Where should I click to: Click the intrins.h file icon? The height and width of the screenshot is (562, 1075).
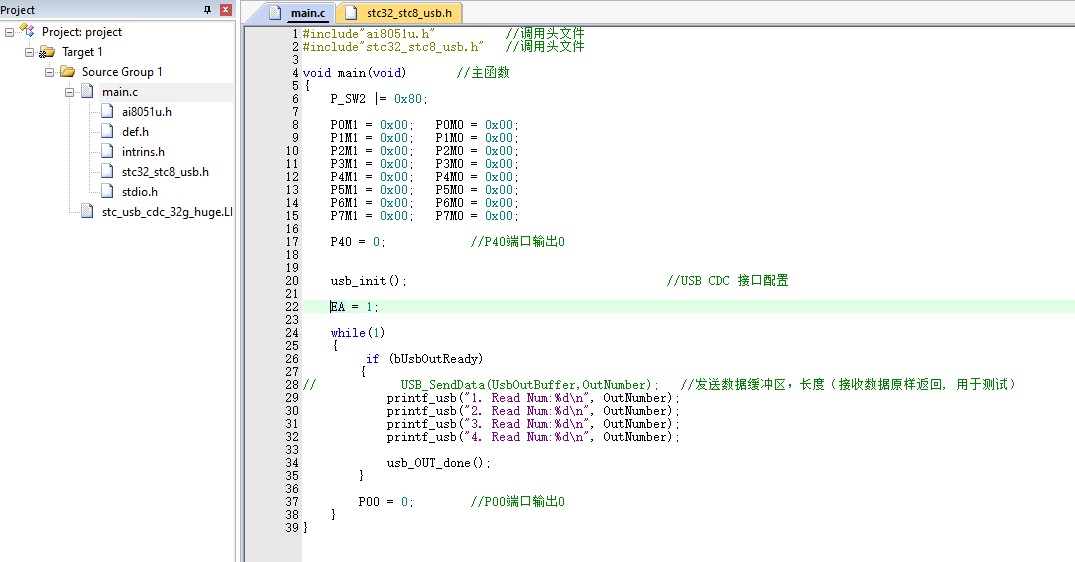(x=107, y=151)
